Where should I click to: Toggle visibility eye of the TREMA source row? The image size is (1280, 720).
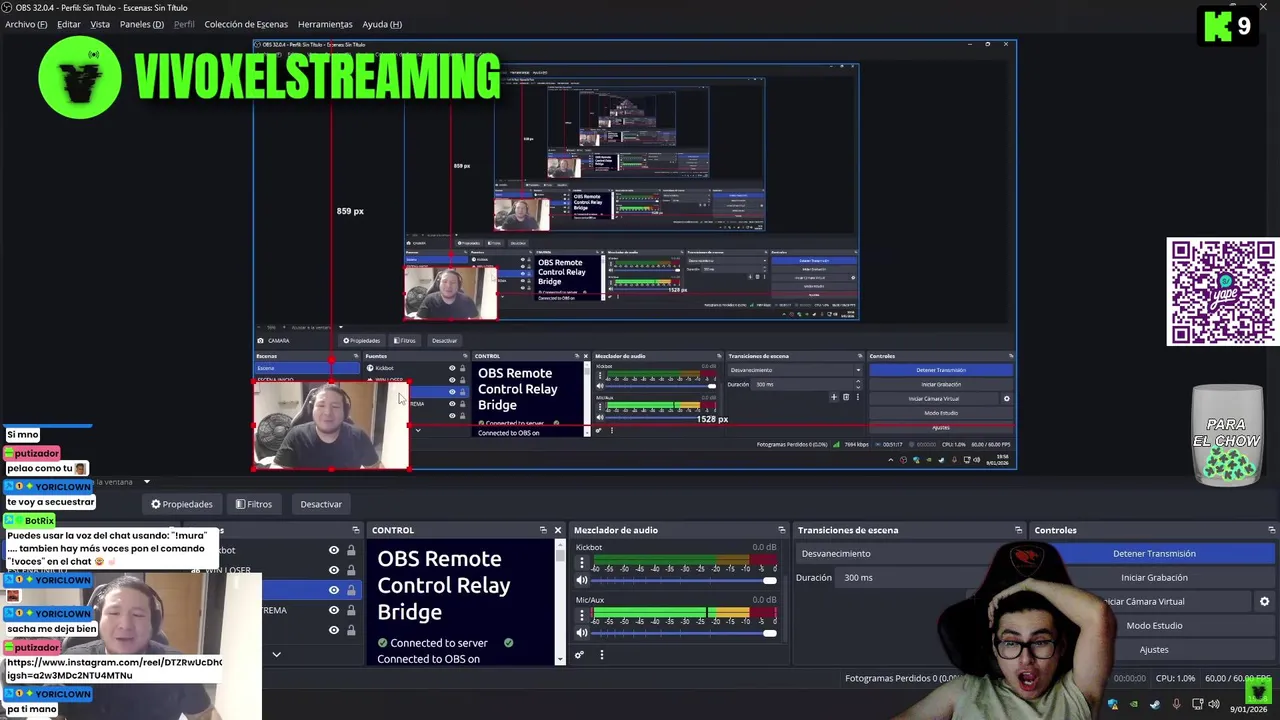(x=334, y=610)
